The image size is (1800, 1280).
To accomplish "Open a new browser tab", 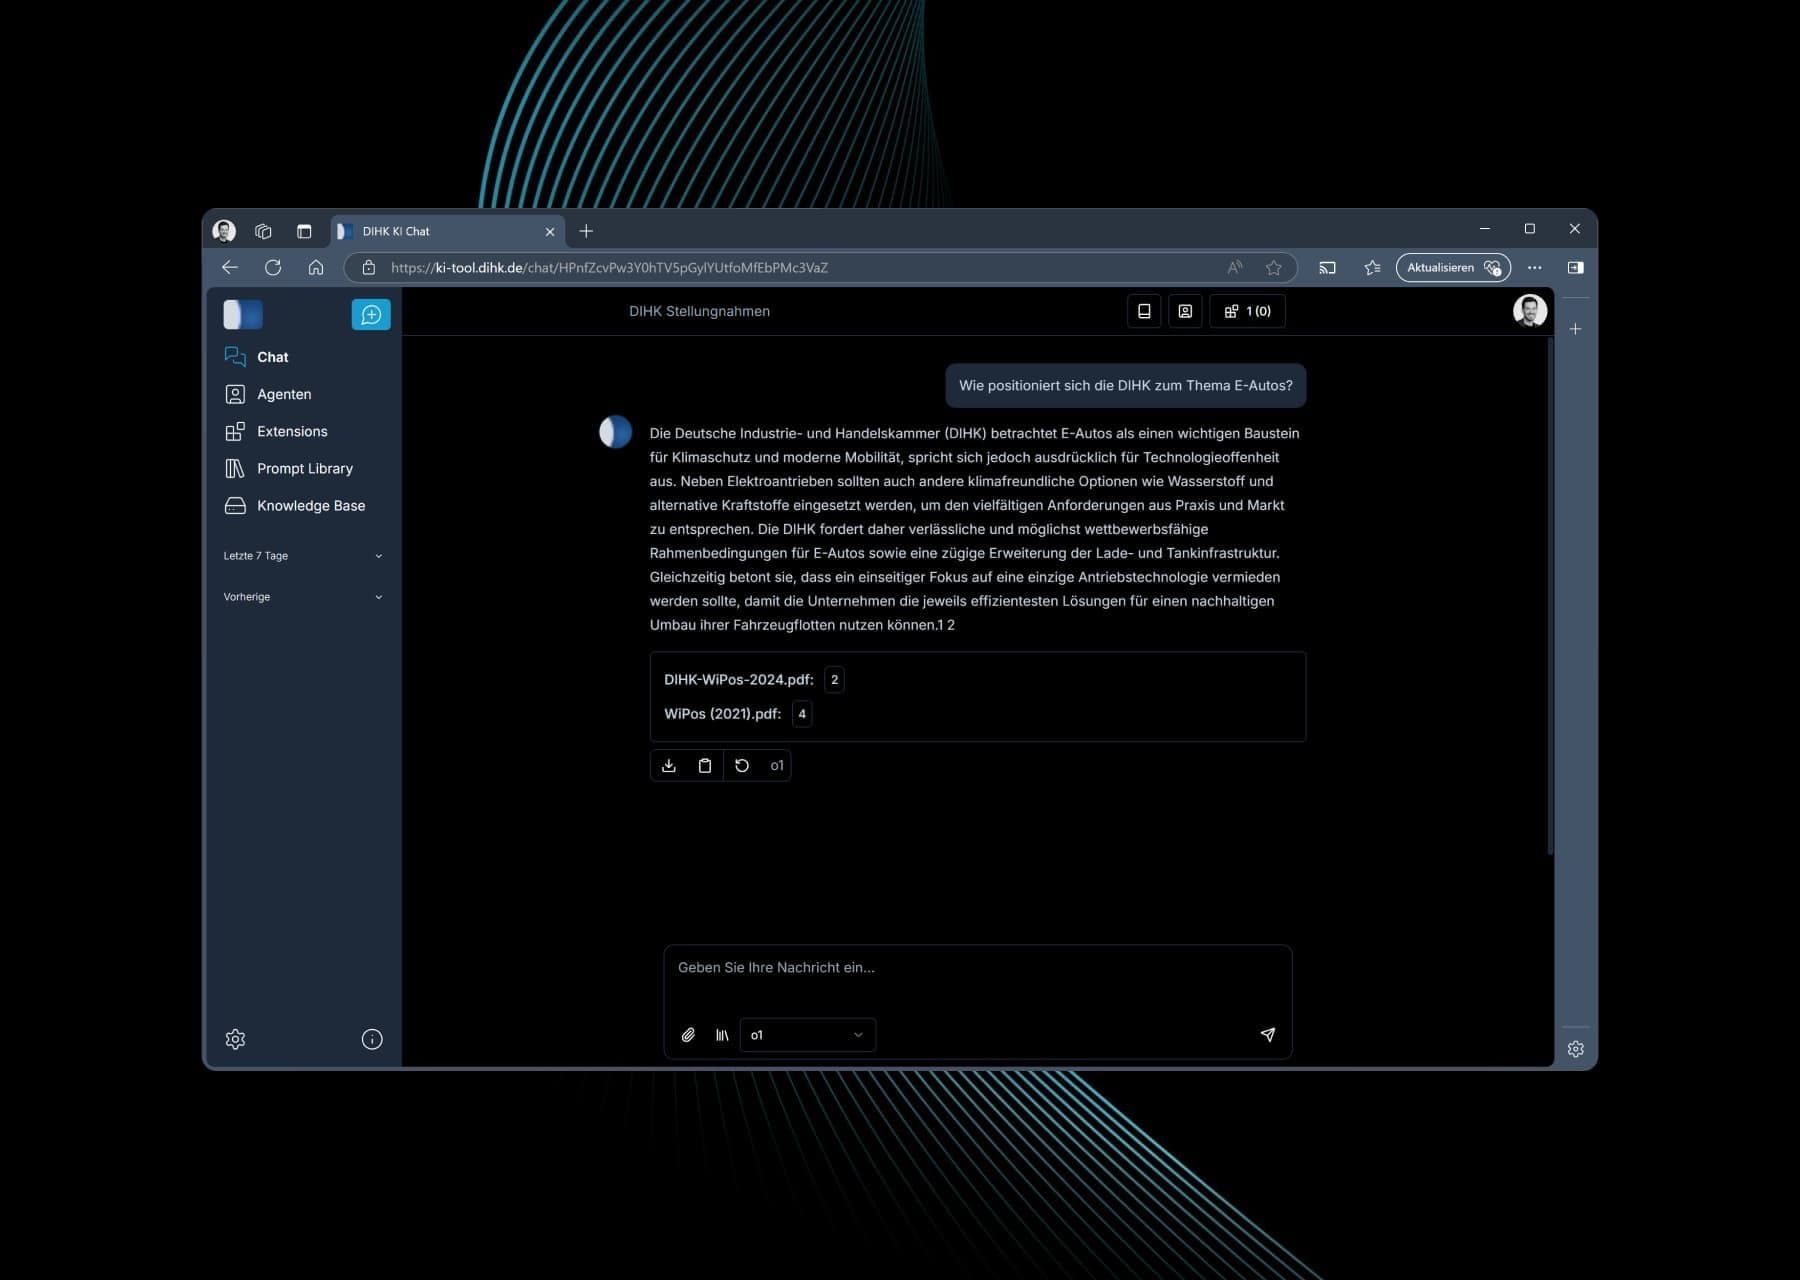I will pos(586,231).
